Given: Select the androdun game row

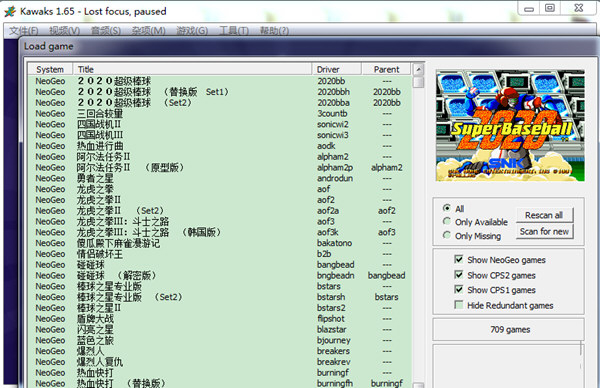Looking at the screenshot, I should tap(220, 178).
